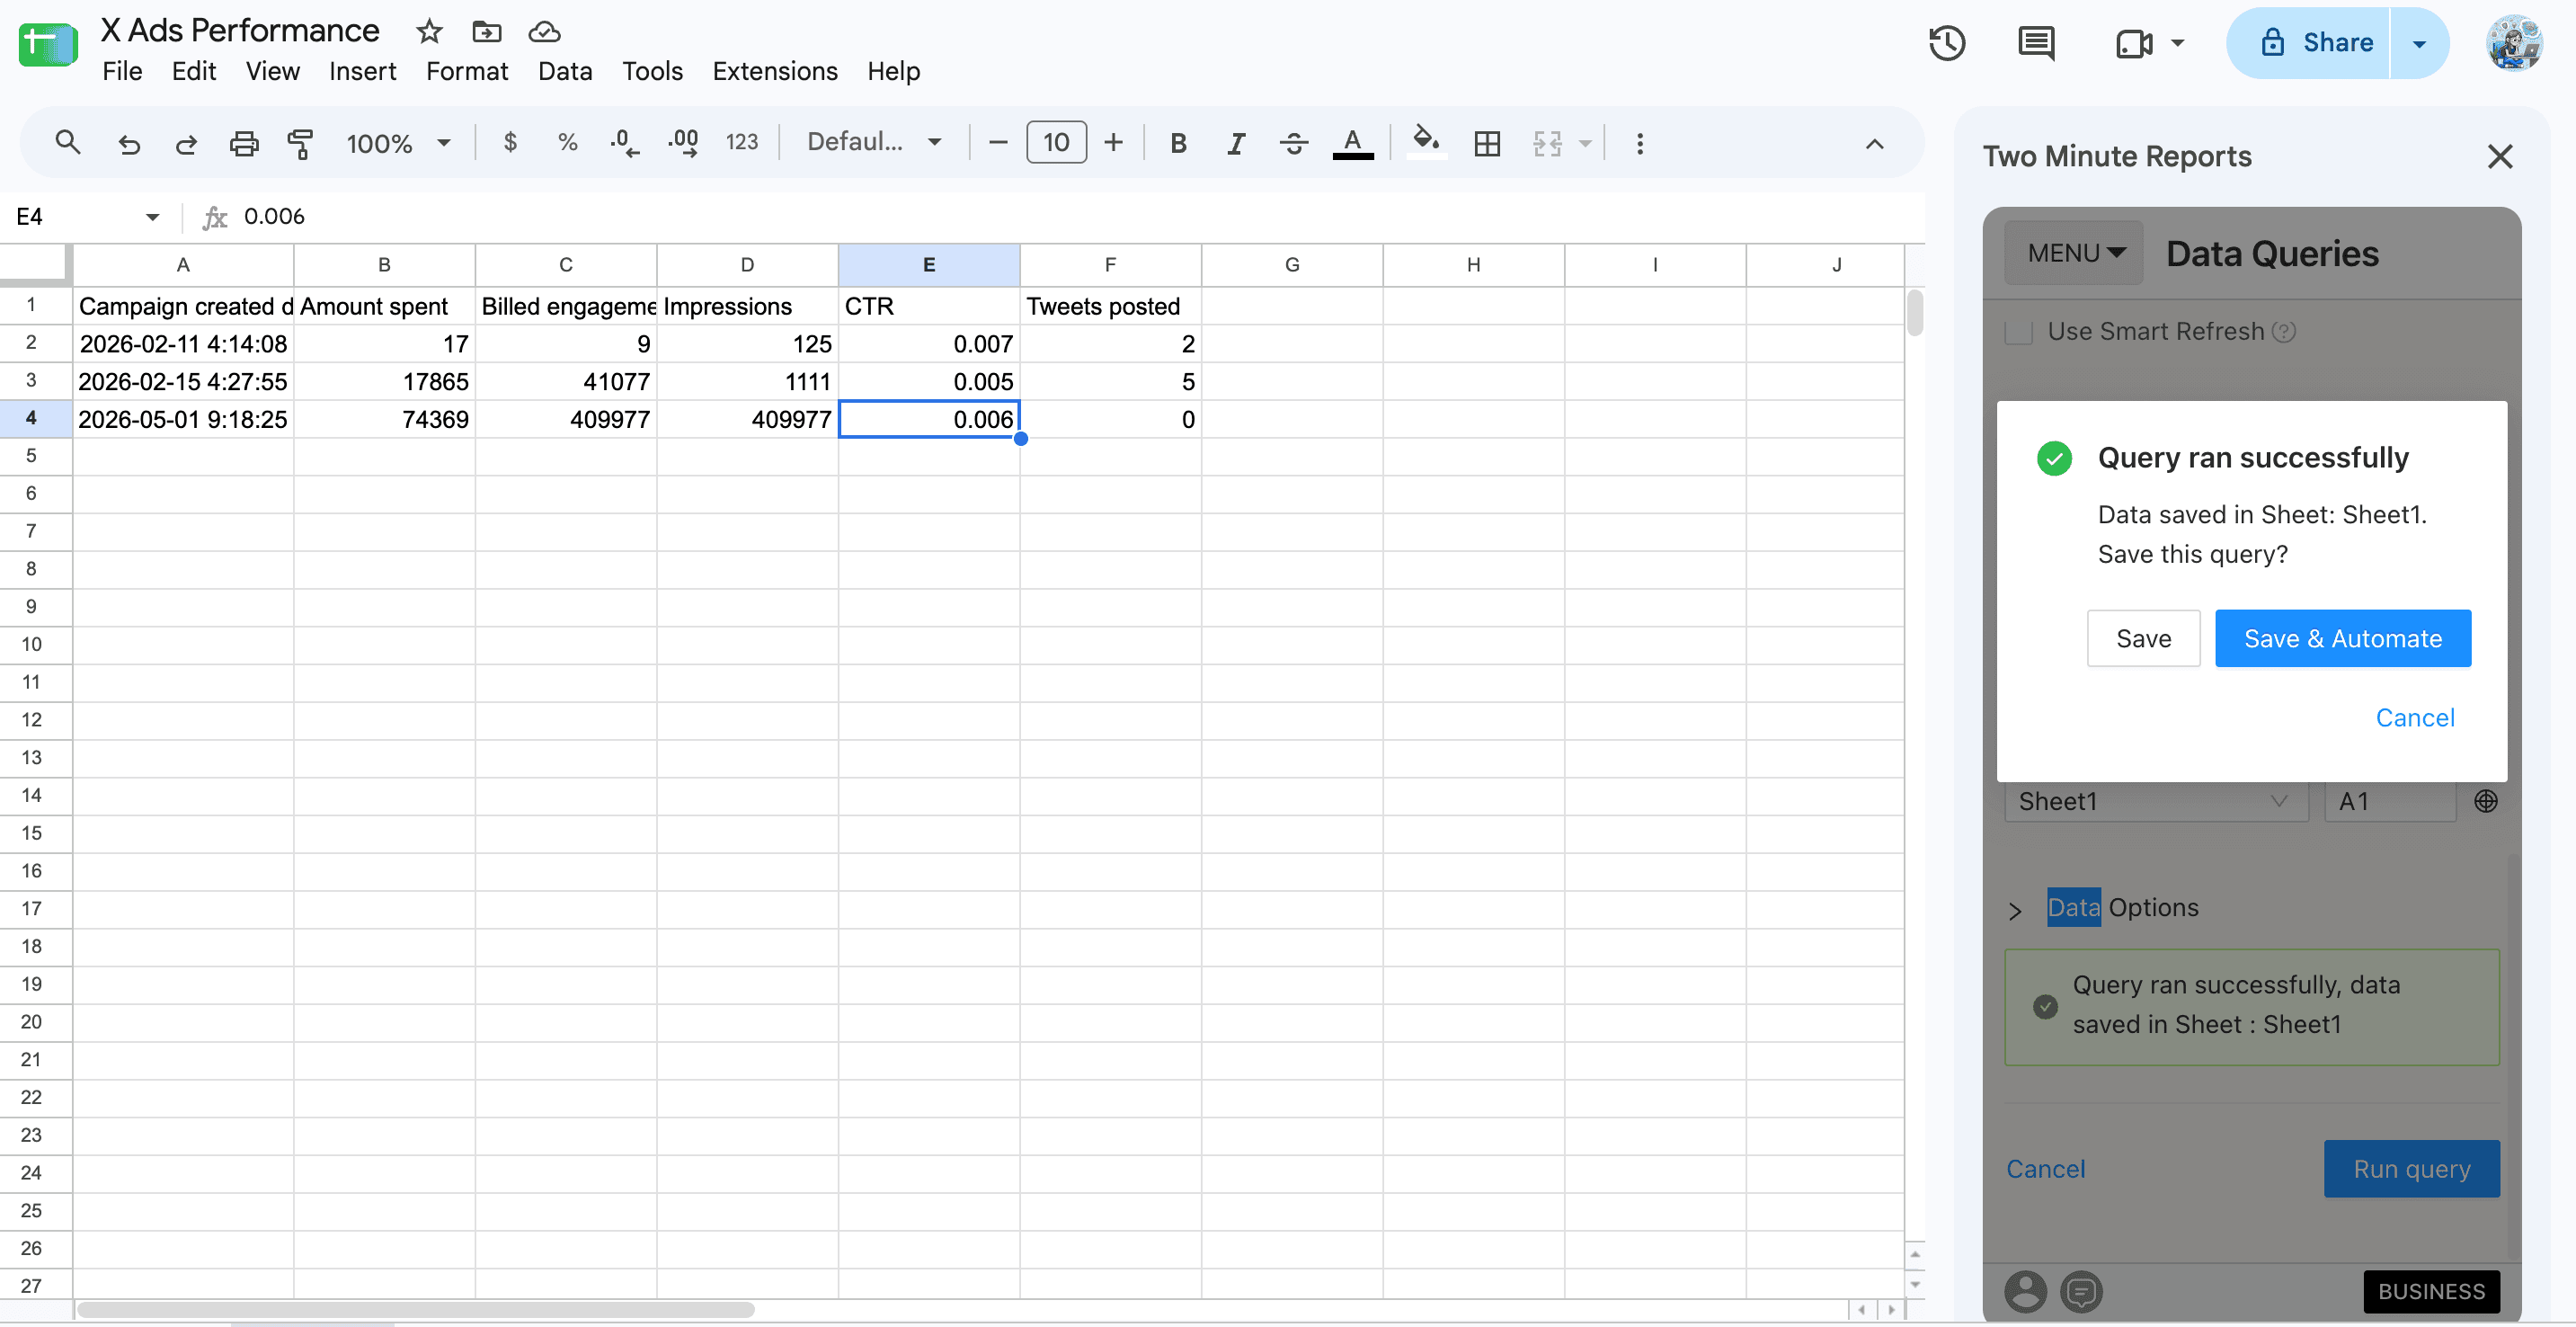Format as percent
The image size is (2576, 1327).
(567, 142)
